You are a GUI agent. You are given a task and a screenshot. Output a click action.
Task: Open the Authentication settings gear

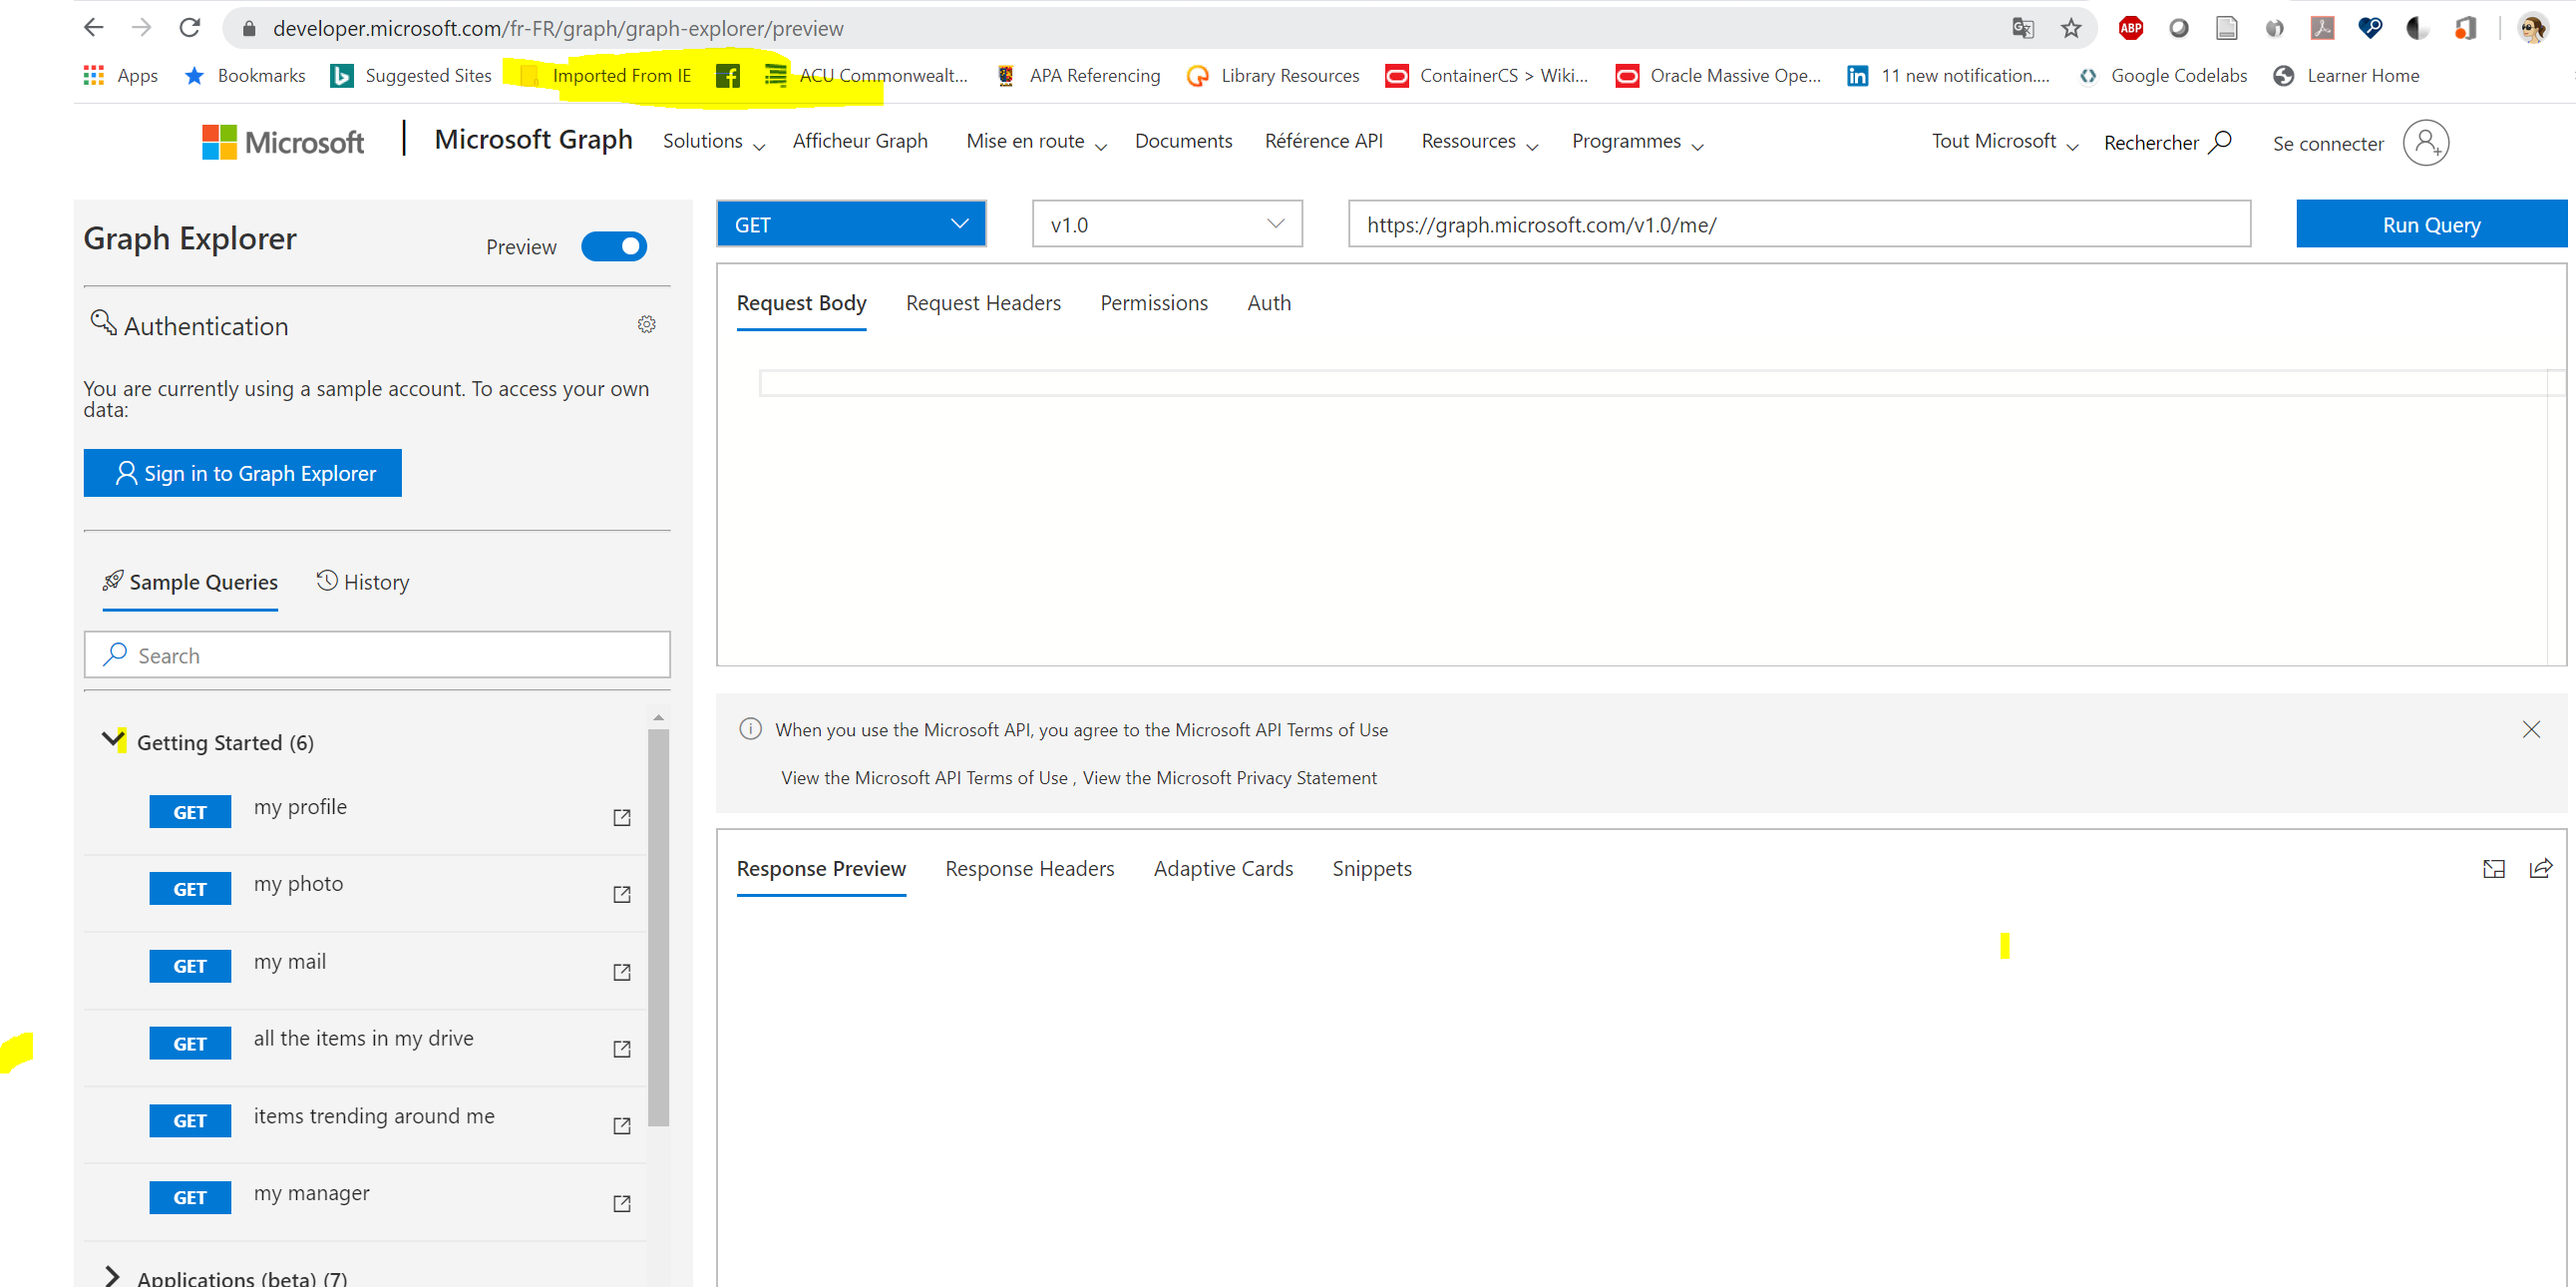[x=647, y=324]
